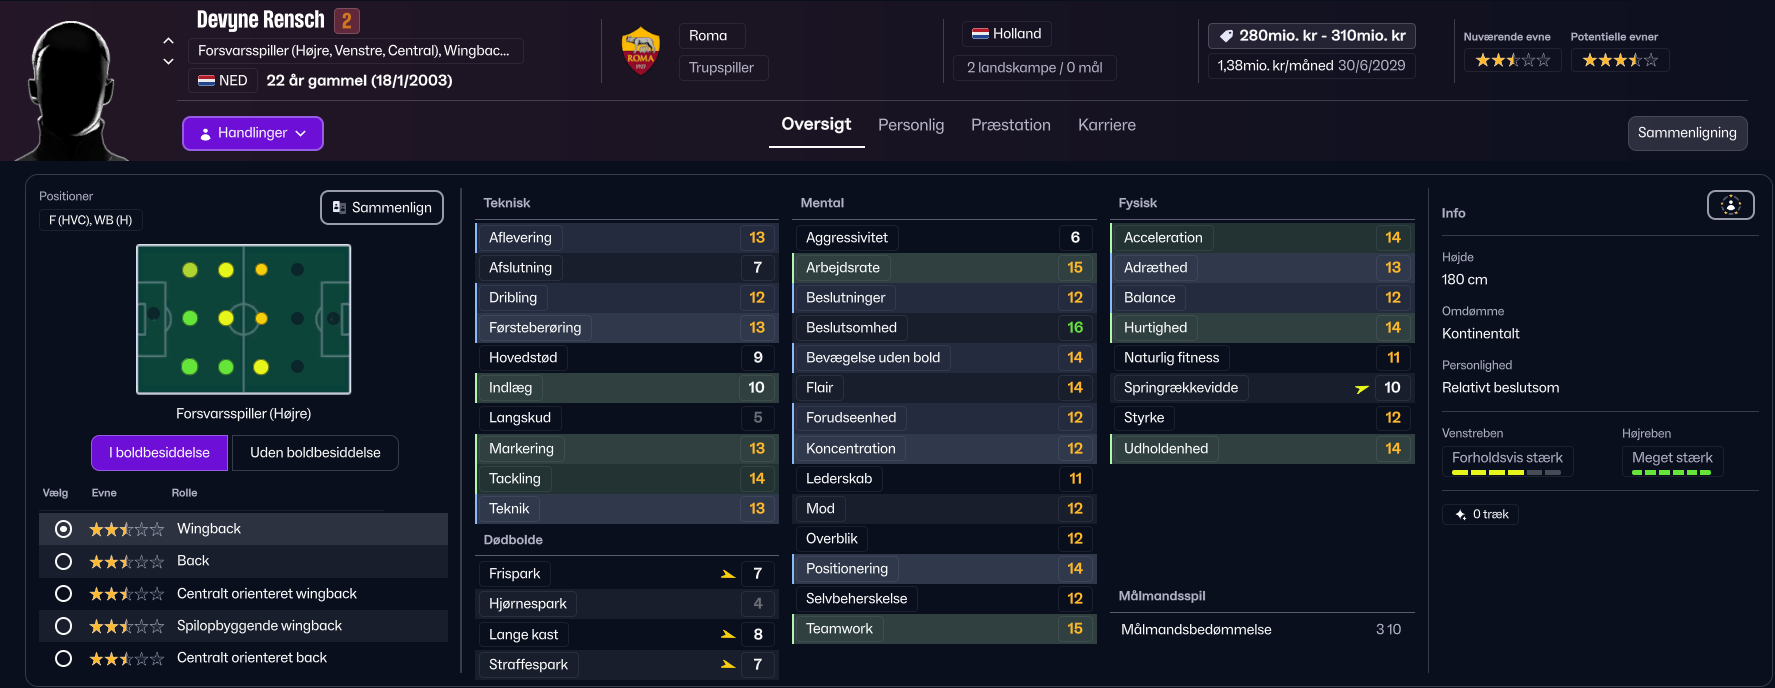Image resolution: width=1775 pixels, height=688 pixels.
Task: Click the Frispark attribute trend arrow
Action: pyautogui.click(x=728, y=574)
